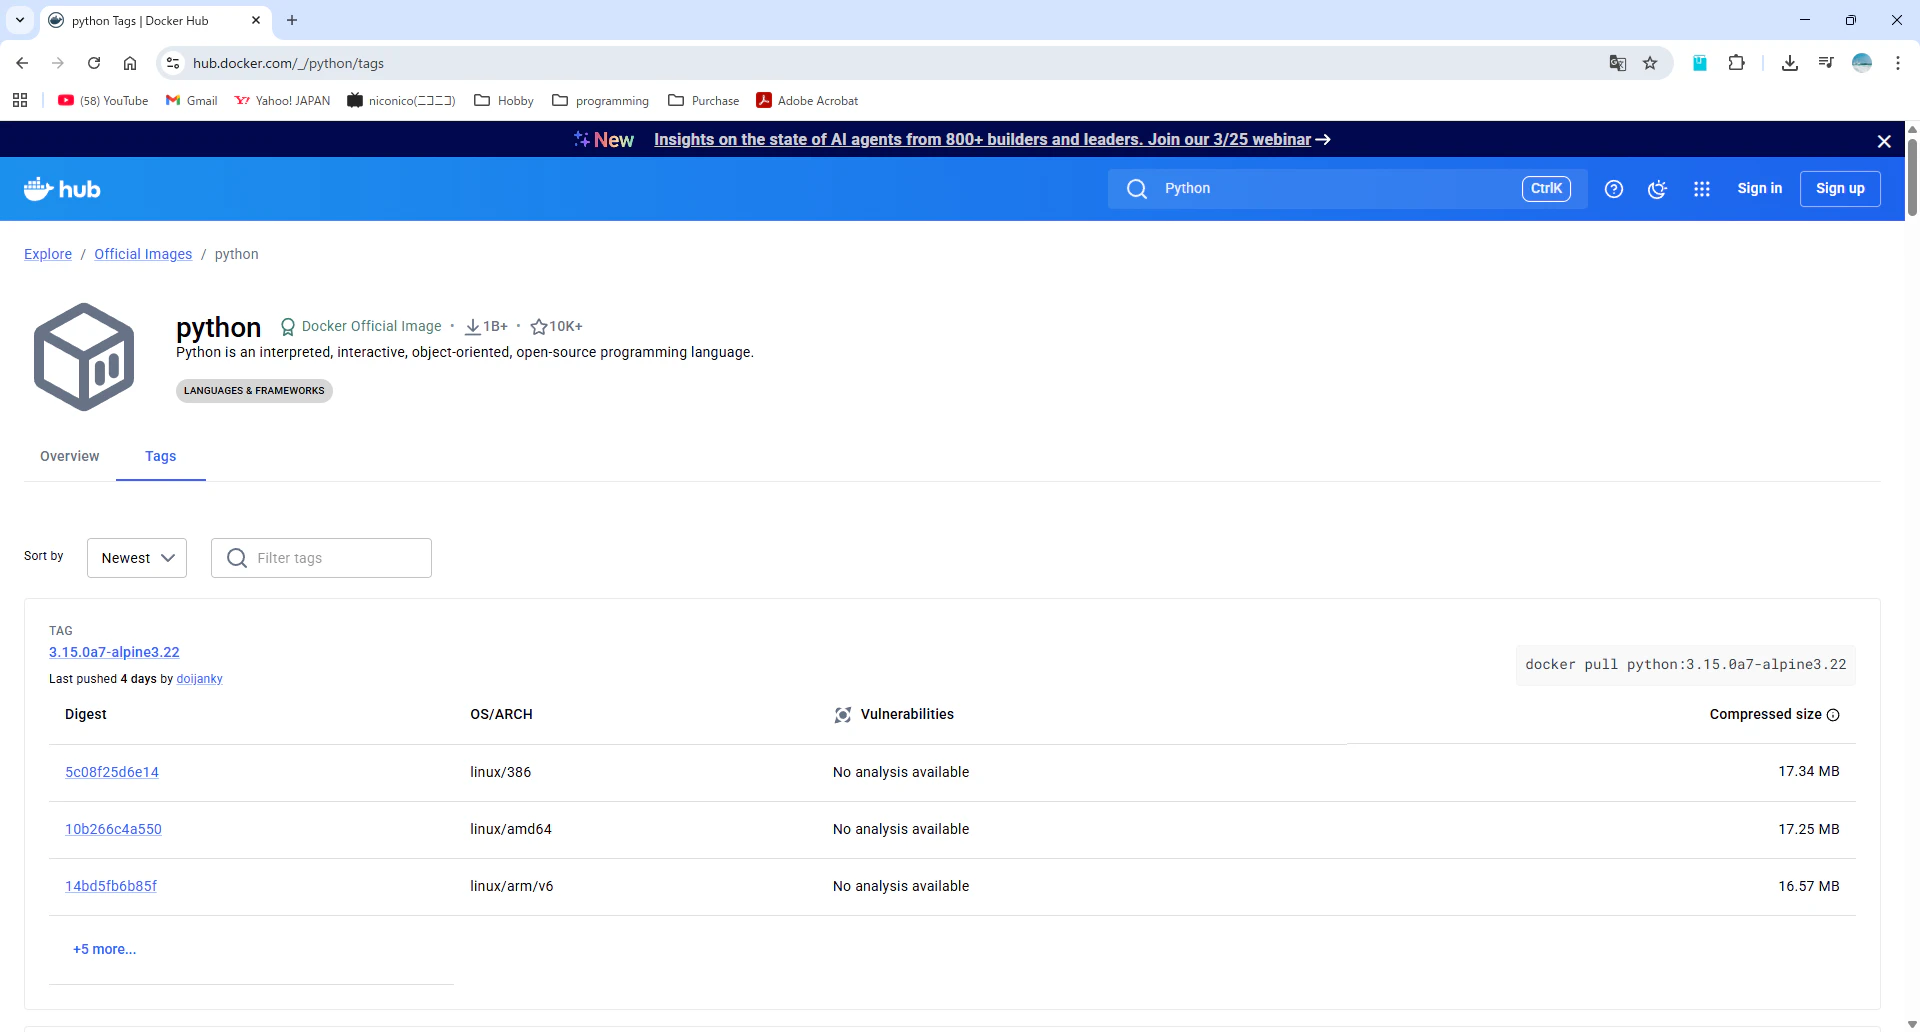Open Chrome extensions puzzle icon

click(1737, 63)
